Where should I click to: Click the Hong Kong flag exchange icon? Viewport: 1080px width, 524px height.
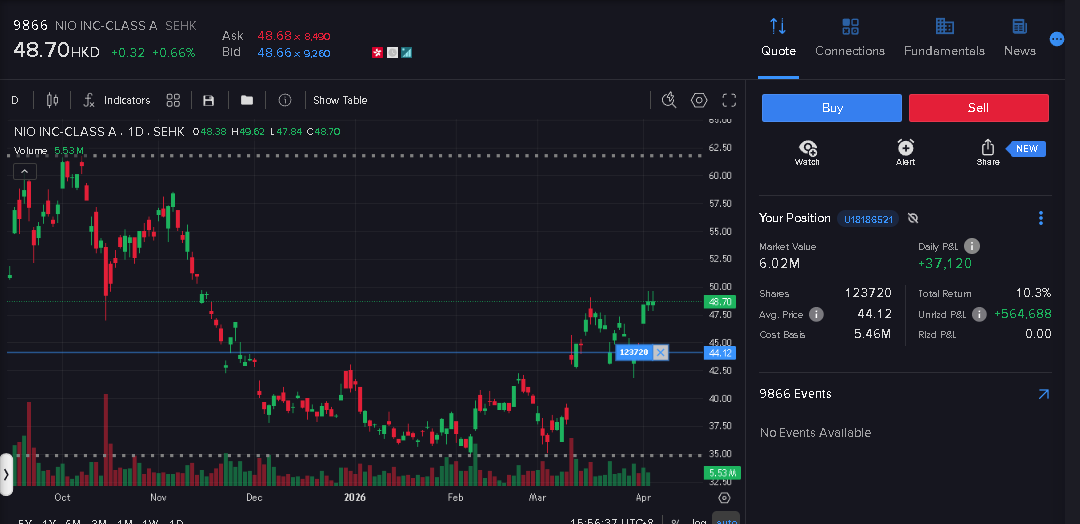[377, 52]
